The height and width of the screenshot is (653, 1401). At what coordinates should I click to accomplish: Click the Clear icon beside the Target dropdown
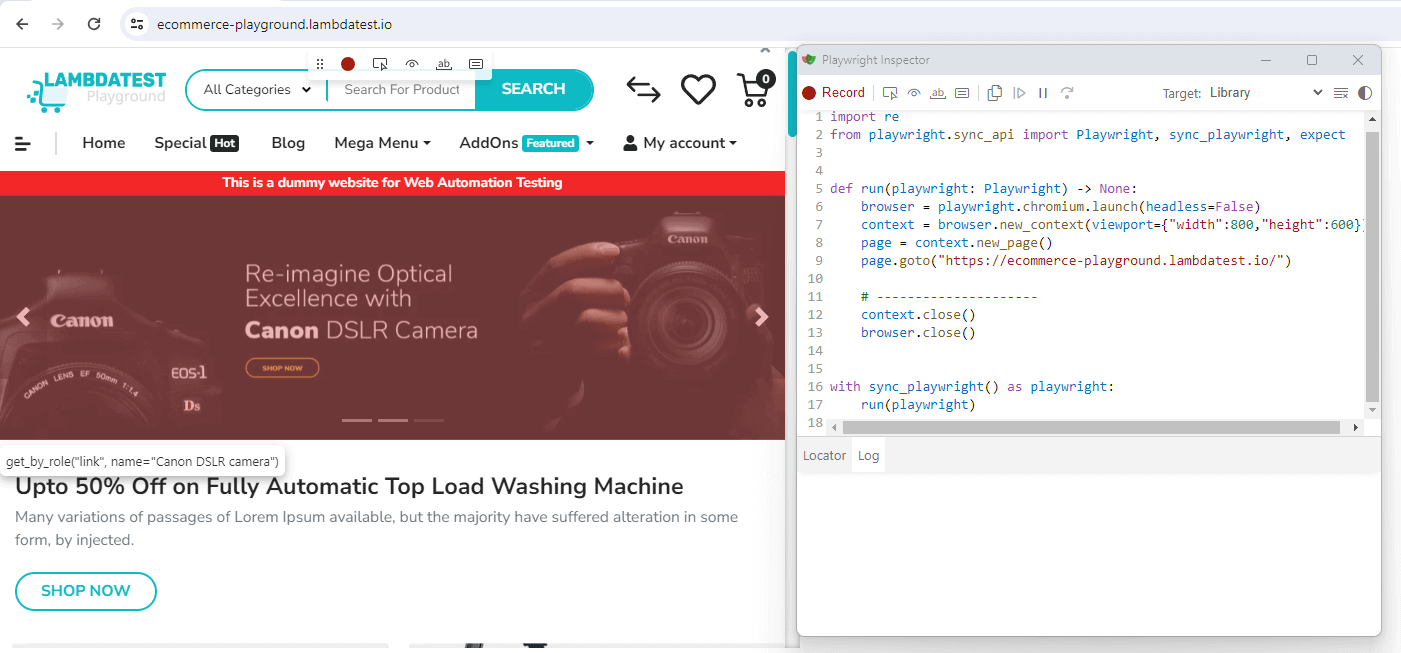click(x=1342, y=93)
